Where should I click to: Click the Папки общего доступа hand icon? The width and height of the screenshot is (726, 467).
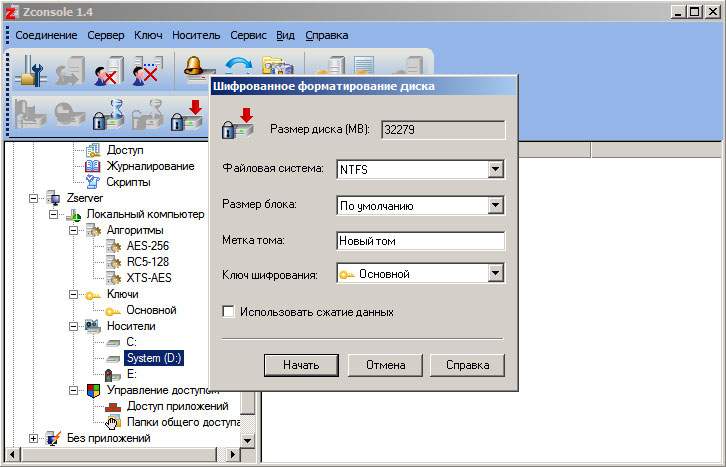pyautogui.click(x=113, y=422)
